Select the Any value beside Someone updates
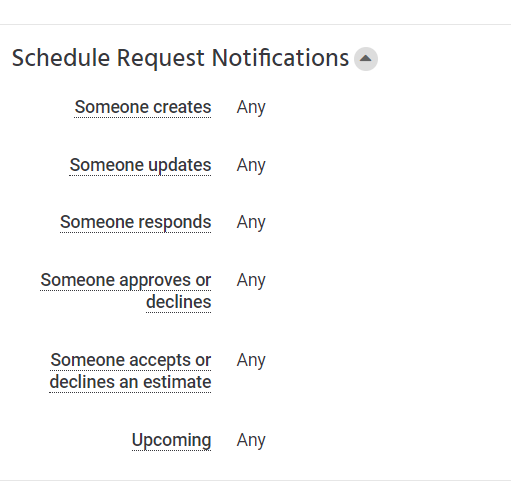511x502 pixels. coord(251,165)
